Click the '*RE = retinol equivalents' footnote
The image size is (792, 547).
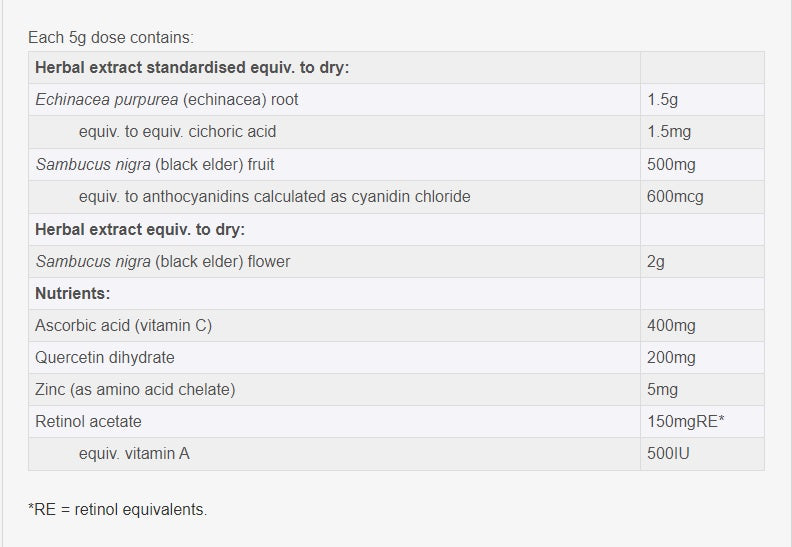pos(118,510)
